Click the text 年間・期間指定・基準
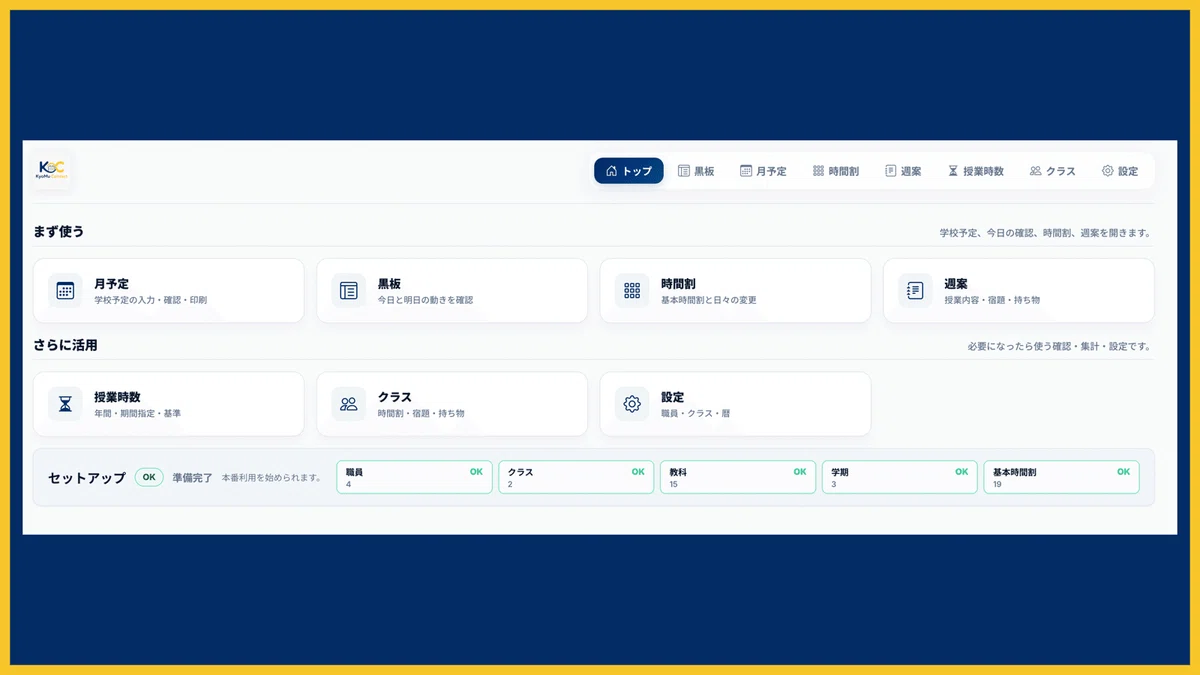1200x675 pixels. 138,413
